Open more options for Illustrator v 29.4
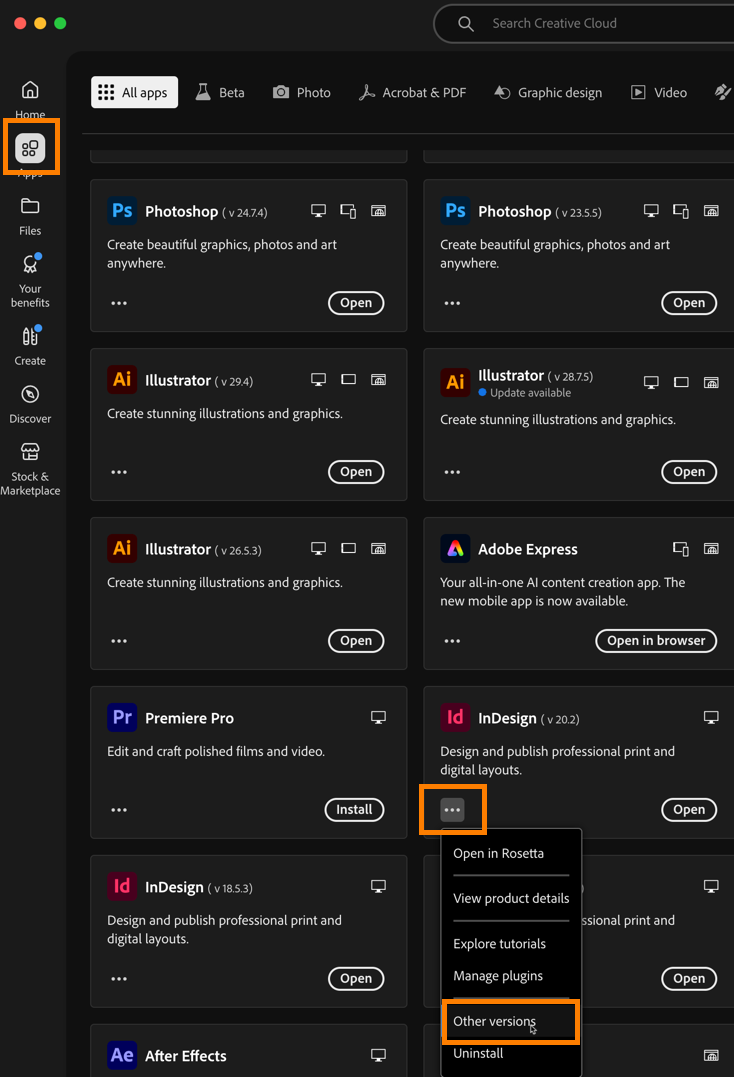This screenshot has width=734, height=1077. (119, 472)
